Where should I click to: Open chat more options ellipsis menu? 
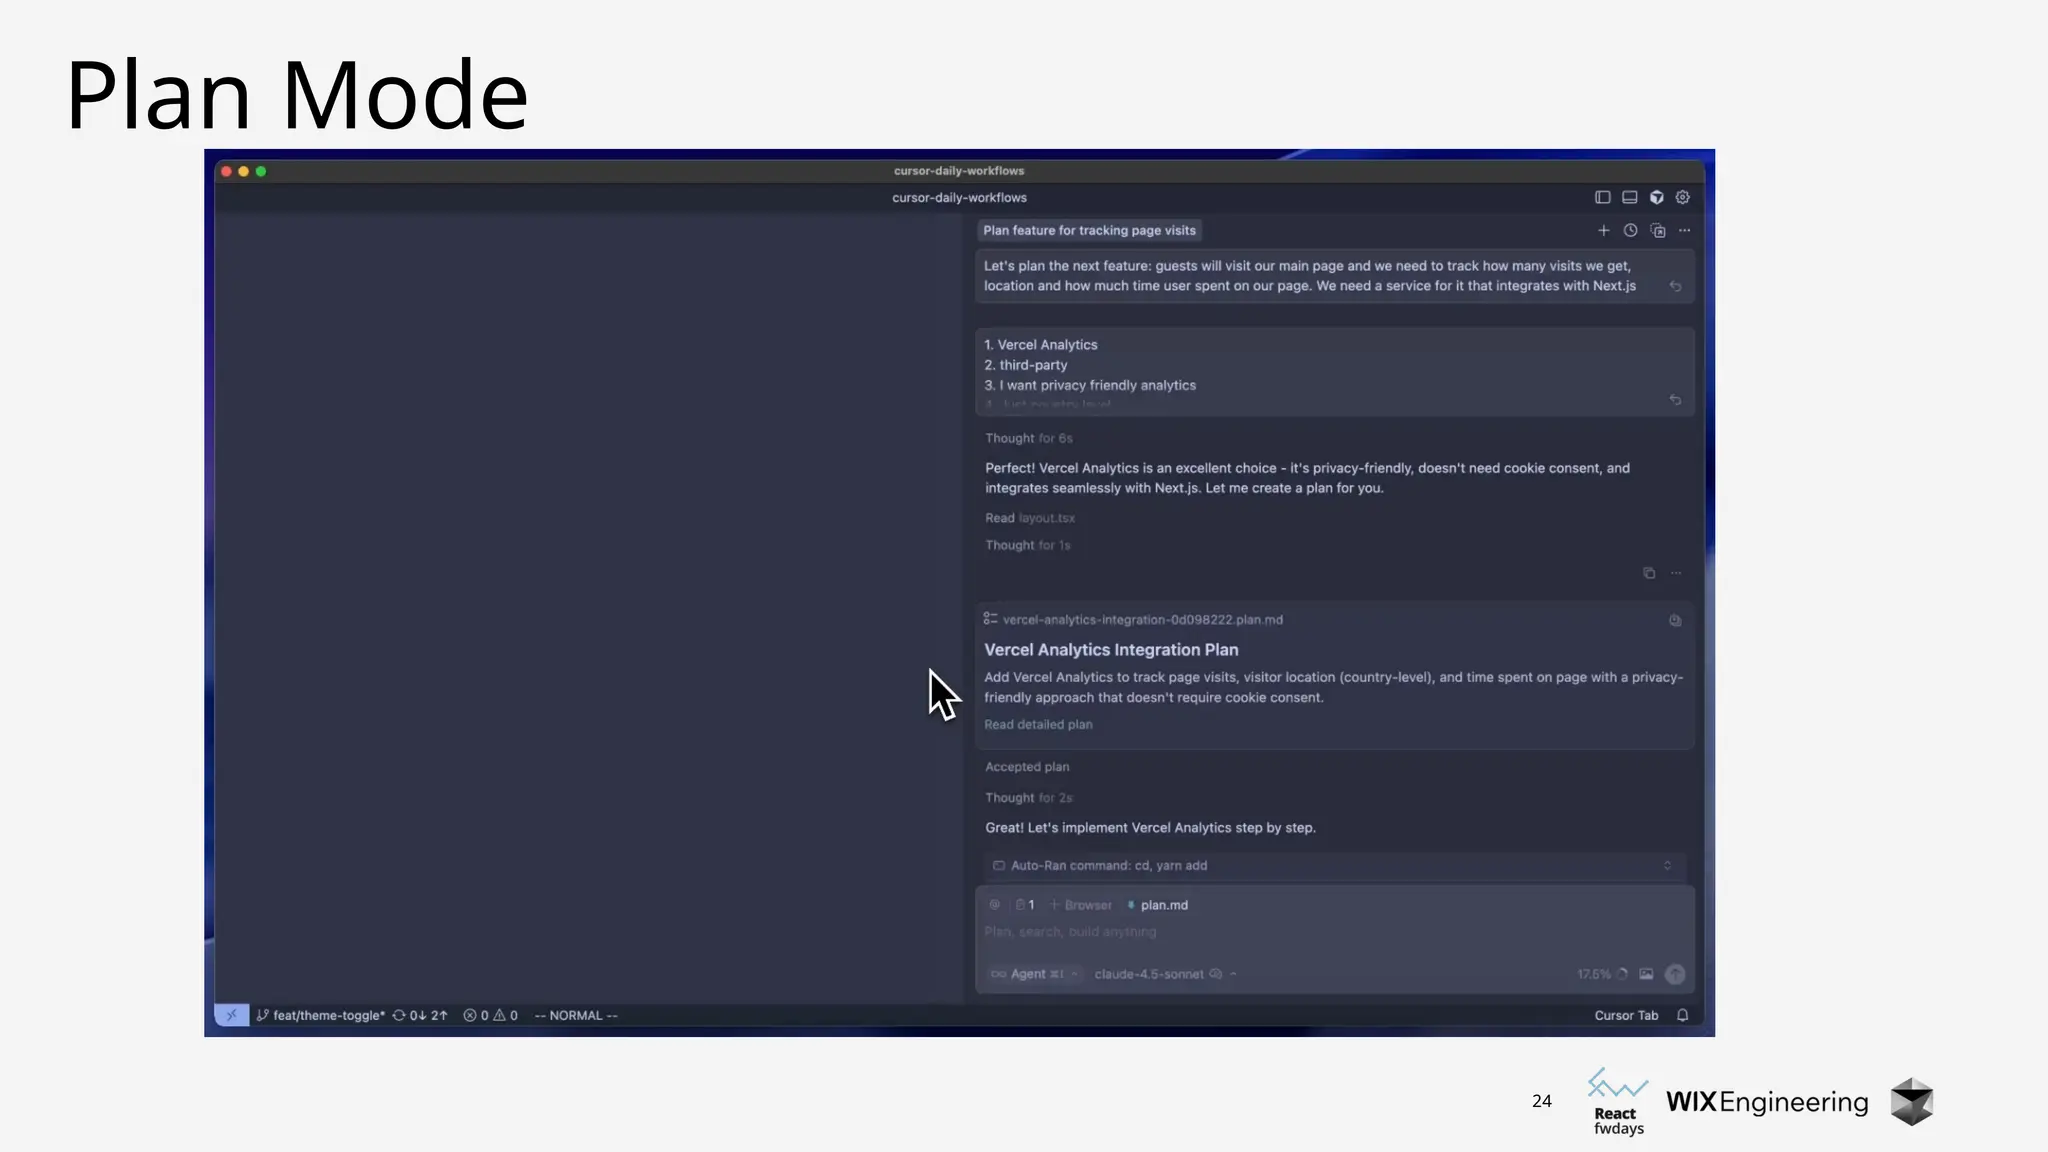click(1685, 230)
